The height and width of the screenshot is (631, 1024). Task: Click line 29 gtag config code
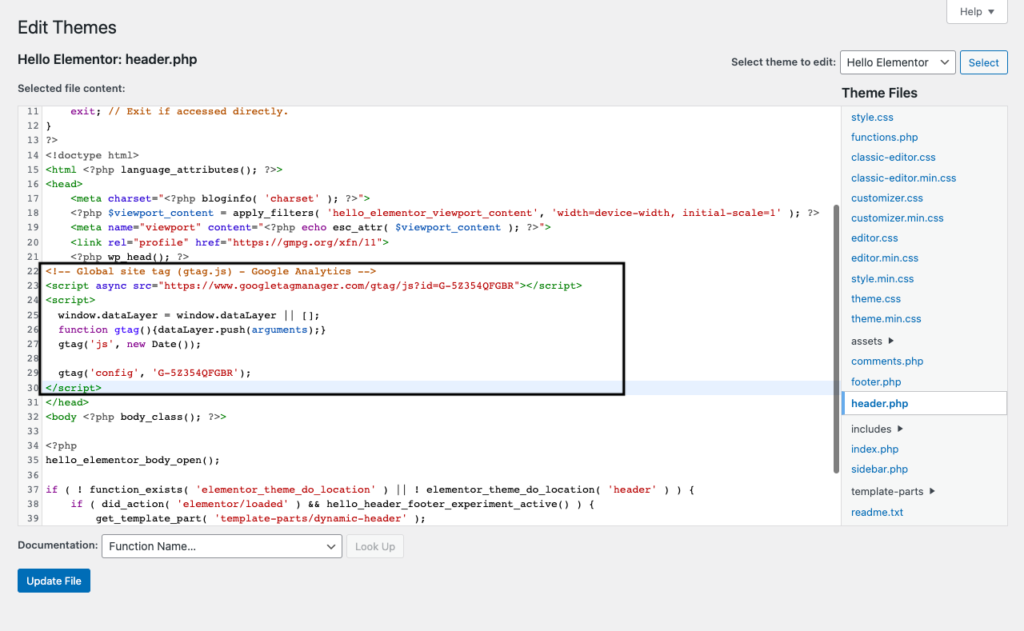pyautogui.click(x=154, y=373)
